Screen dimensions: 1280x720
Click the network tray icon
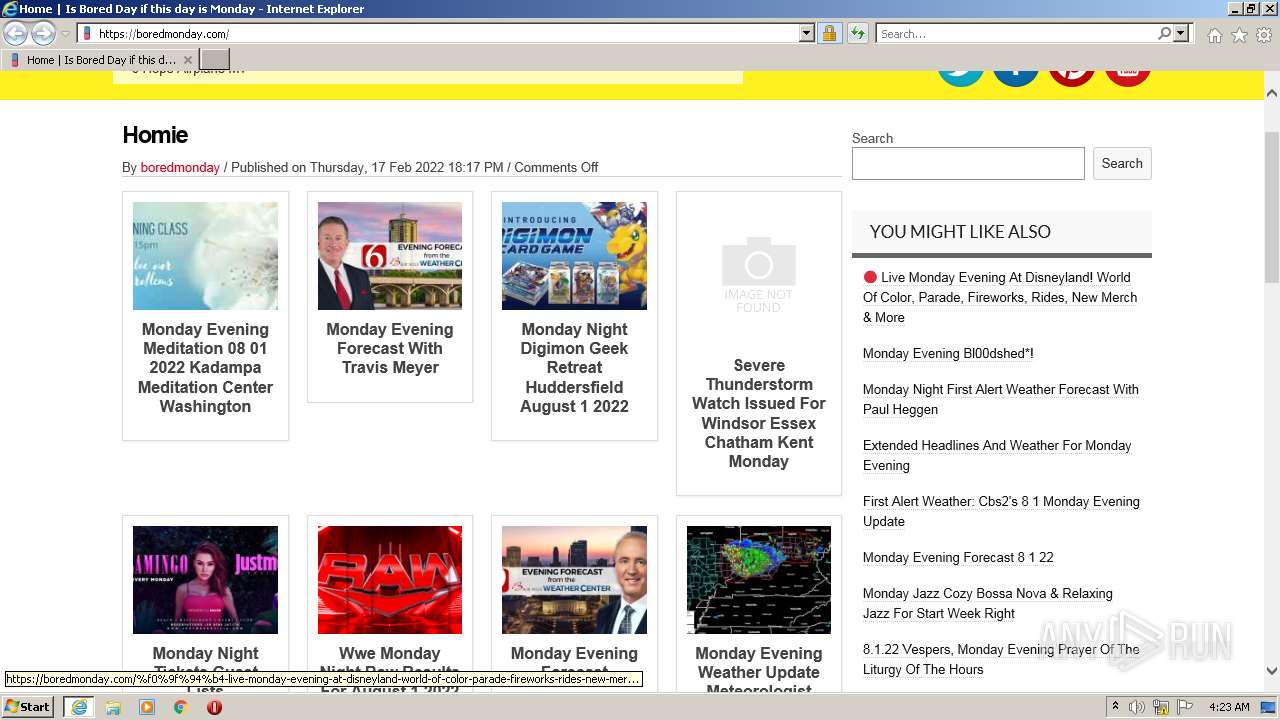[x=1160, y=707]
